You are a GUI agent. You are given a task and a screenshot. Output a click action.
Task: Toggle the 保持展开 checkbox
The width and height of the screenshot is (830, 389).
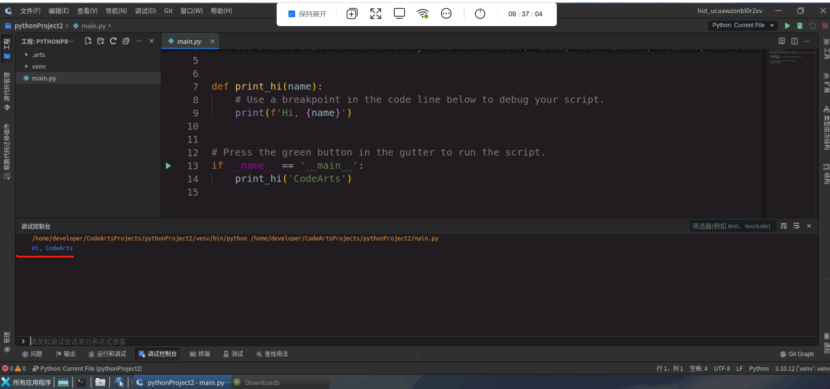tap(292, 14)
